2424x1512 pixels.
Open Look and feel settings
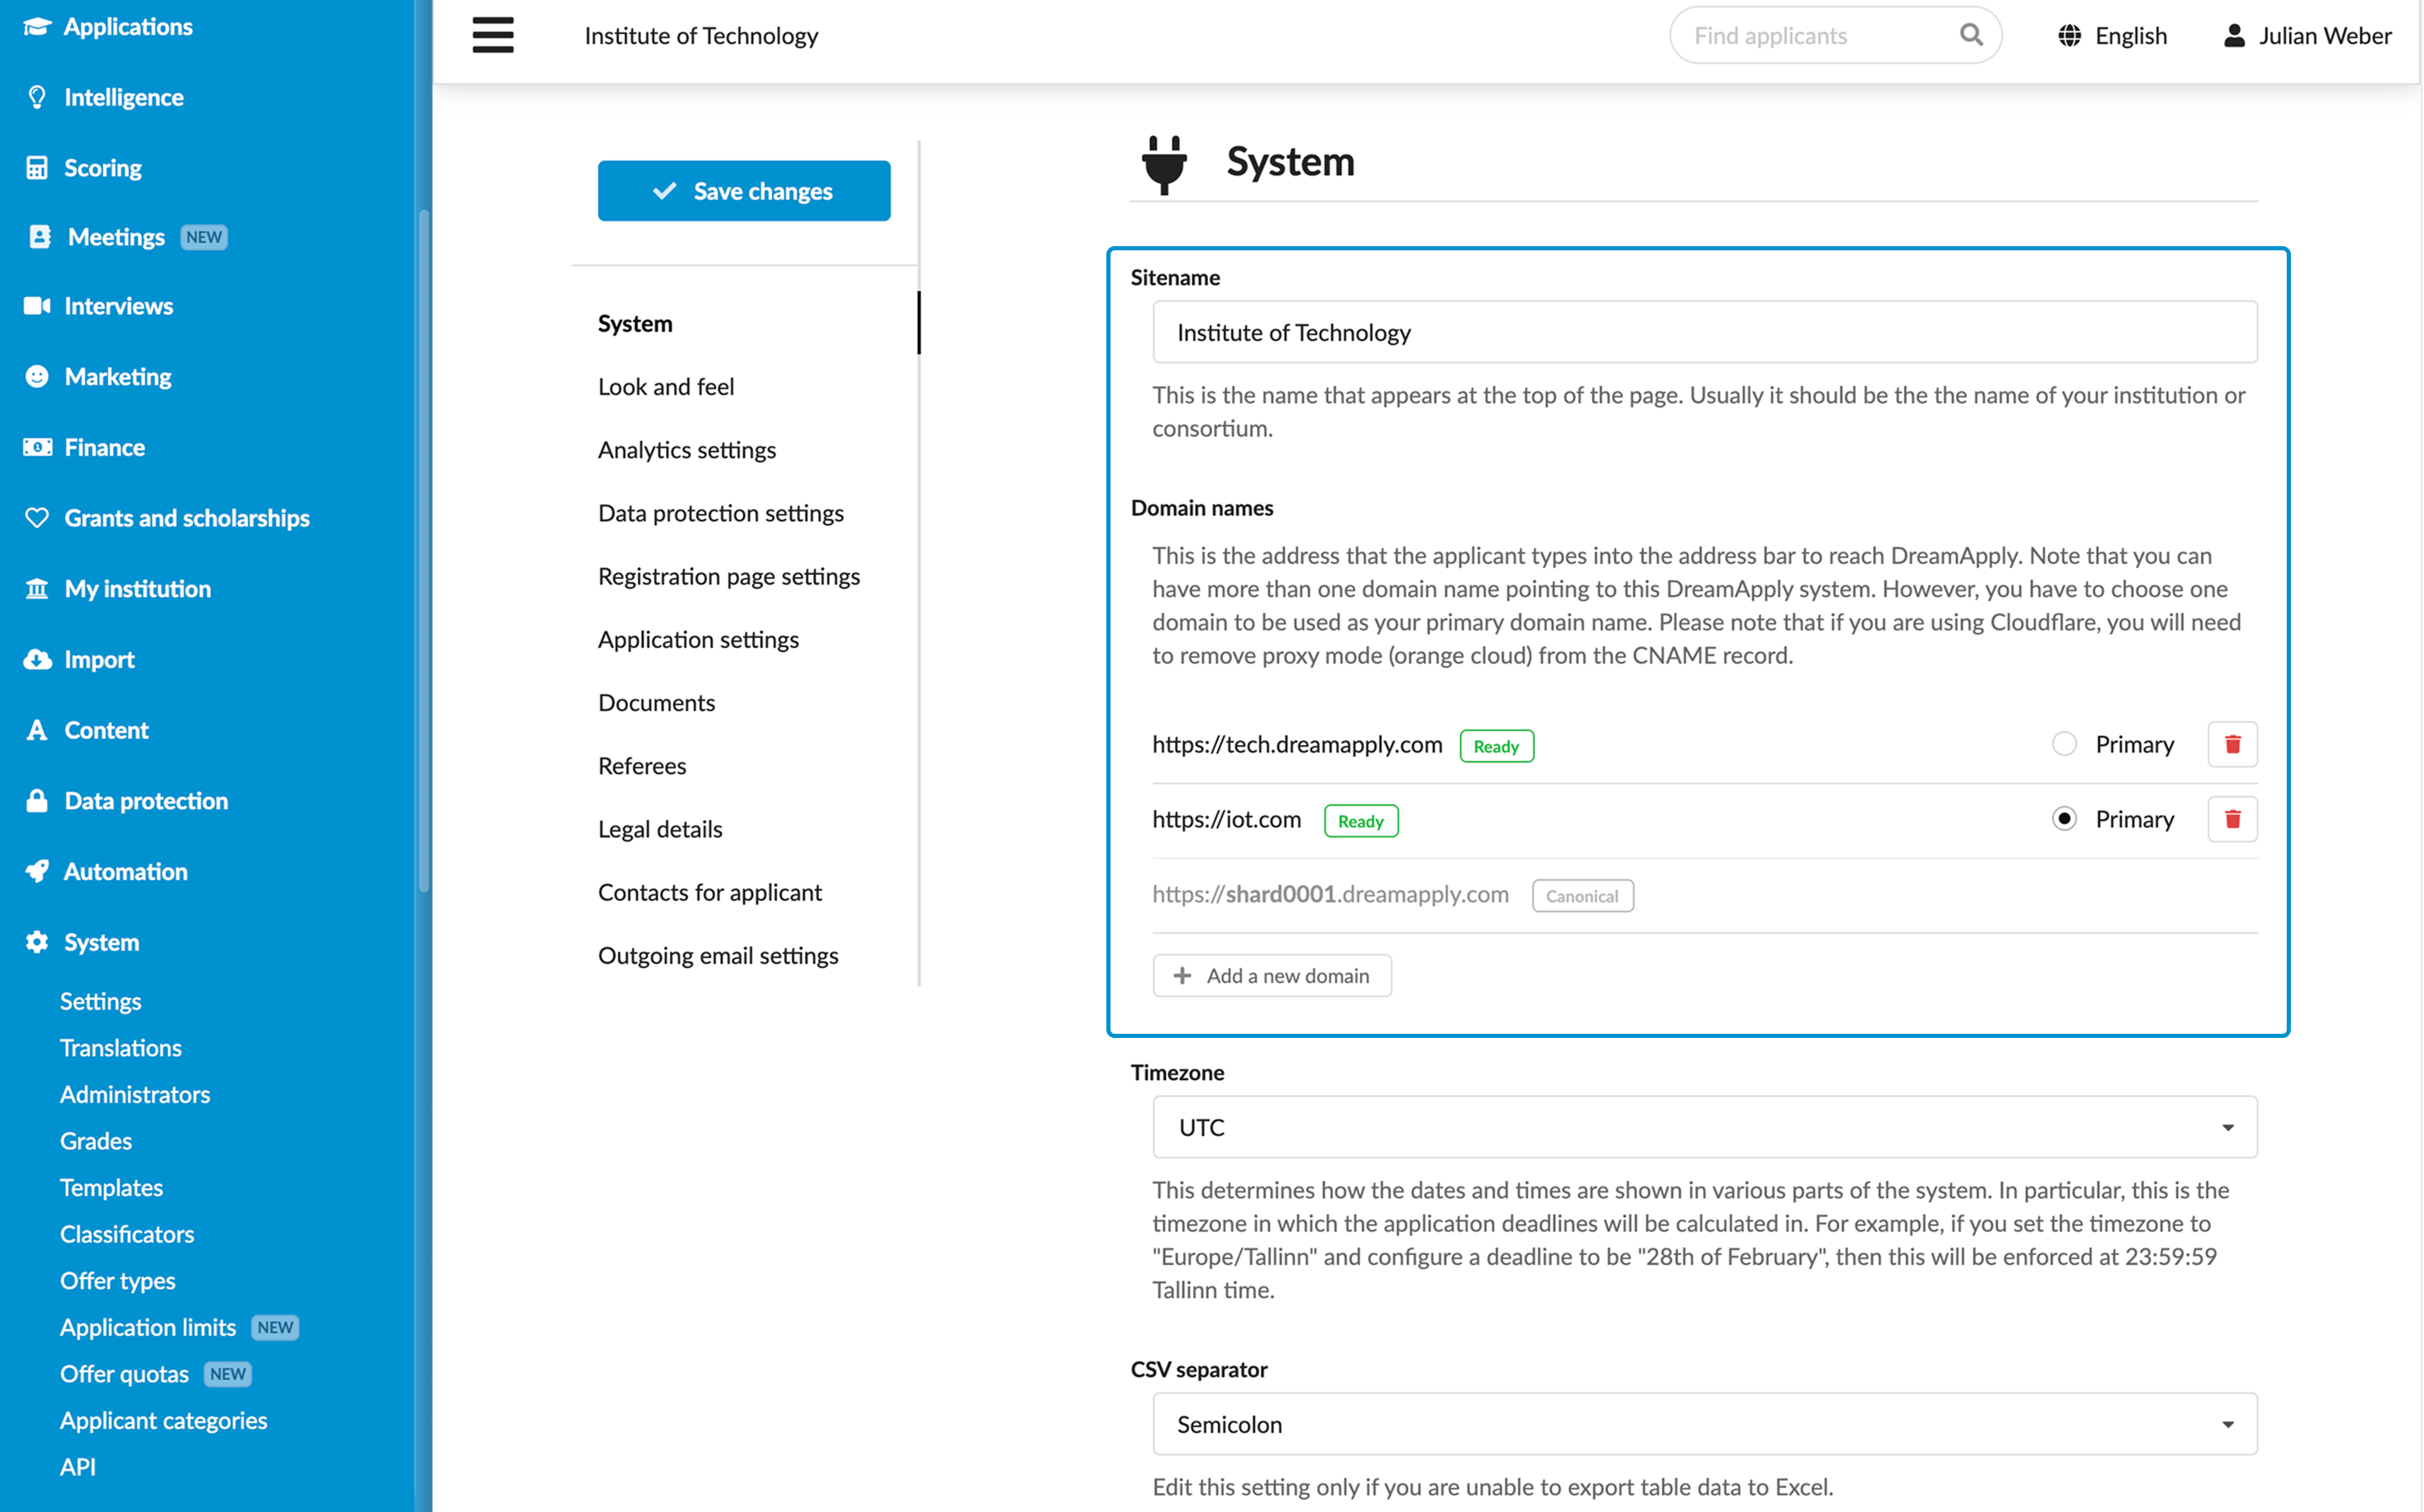pyautogui.click(x=666, y=386)
